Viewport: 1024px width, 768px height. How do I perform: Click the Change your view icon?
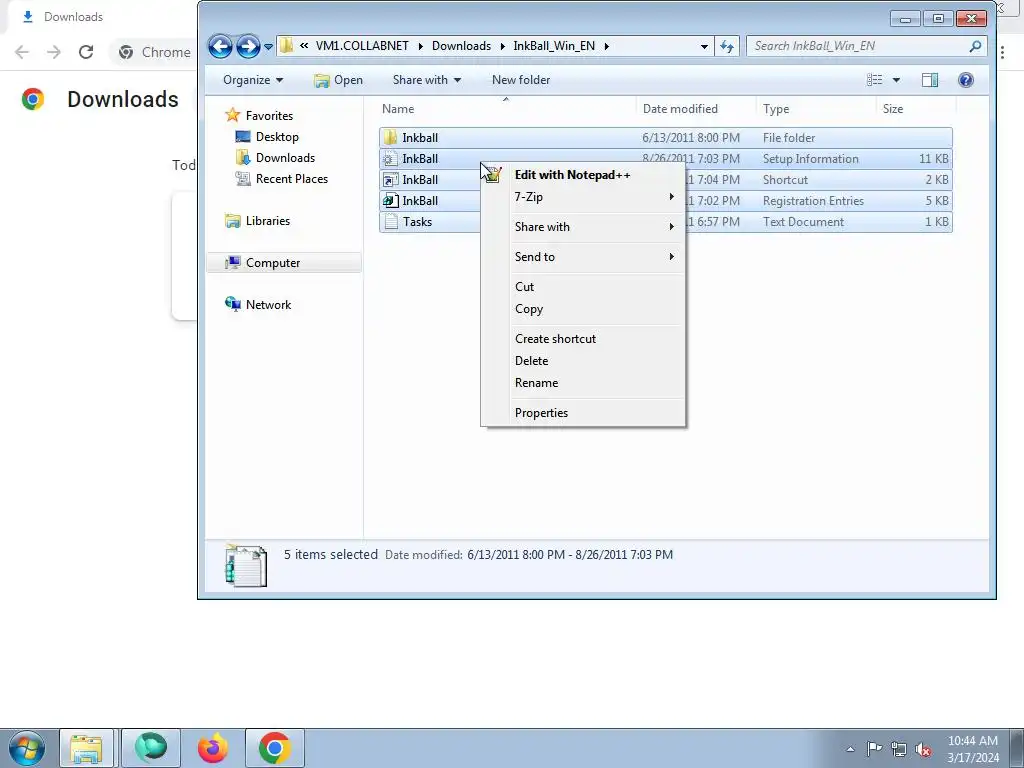874,80
